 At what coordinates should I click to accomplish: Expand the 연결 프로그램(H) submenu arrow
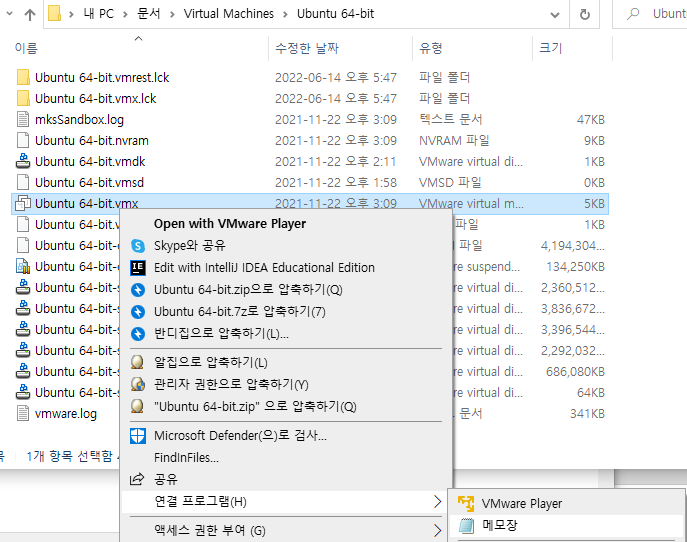[437, 502]
